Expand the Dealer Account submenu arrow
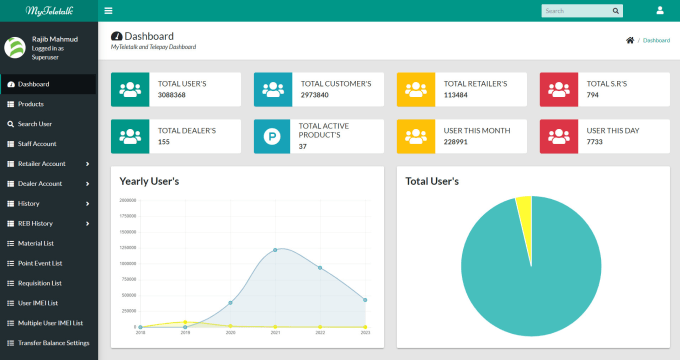The width and height of the screenshot is (680, 360). pos(88,184)
